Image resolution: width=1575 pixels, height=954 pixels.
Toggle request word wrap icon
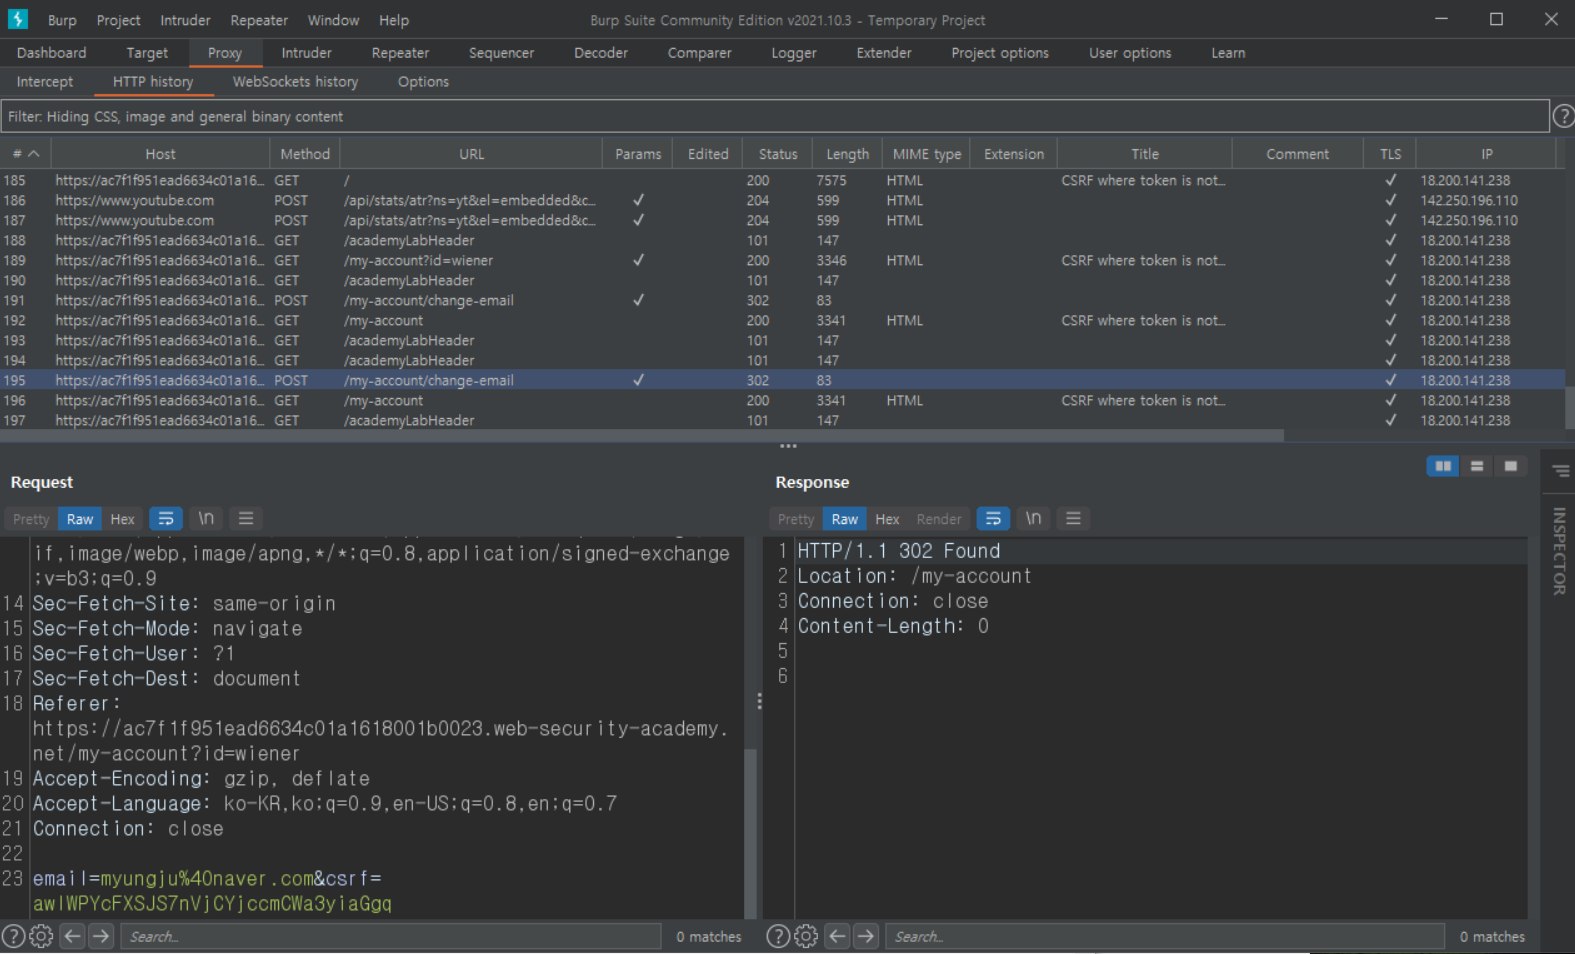(166, 519)
